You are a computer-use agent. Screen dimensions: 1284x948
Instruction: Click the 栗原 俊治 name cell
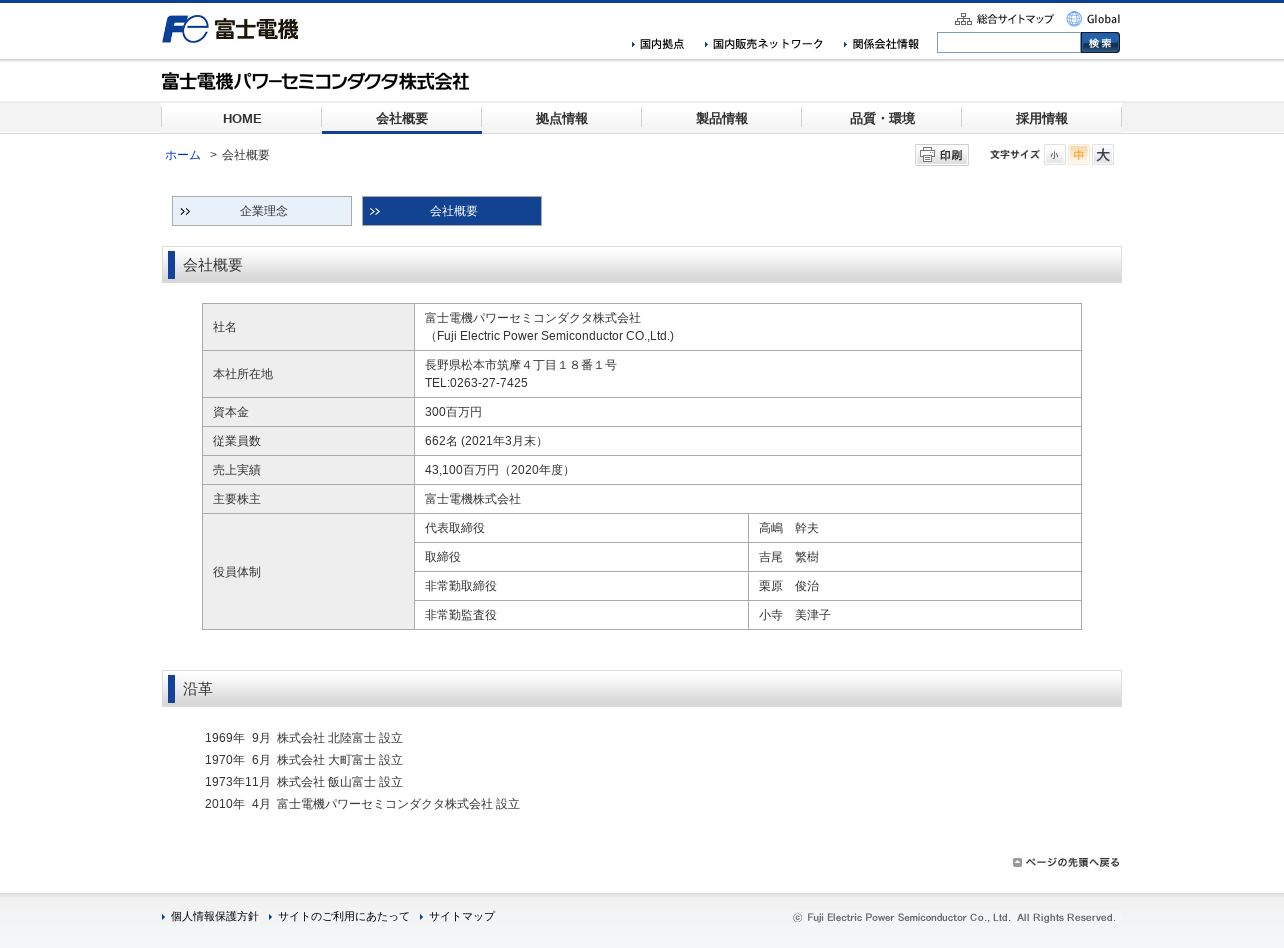pos(915,586)
